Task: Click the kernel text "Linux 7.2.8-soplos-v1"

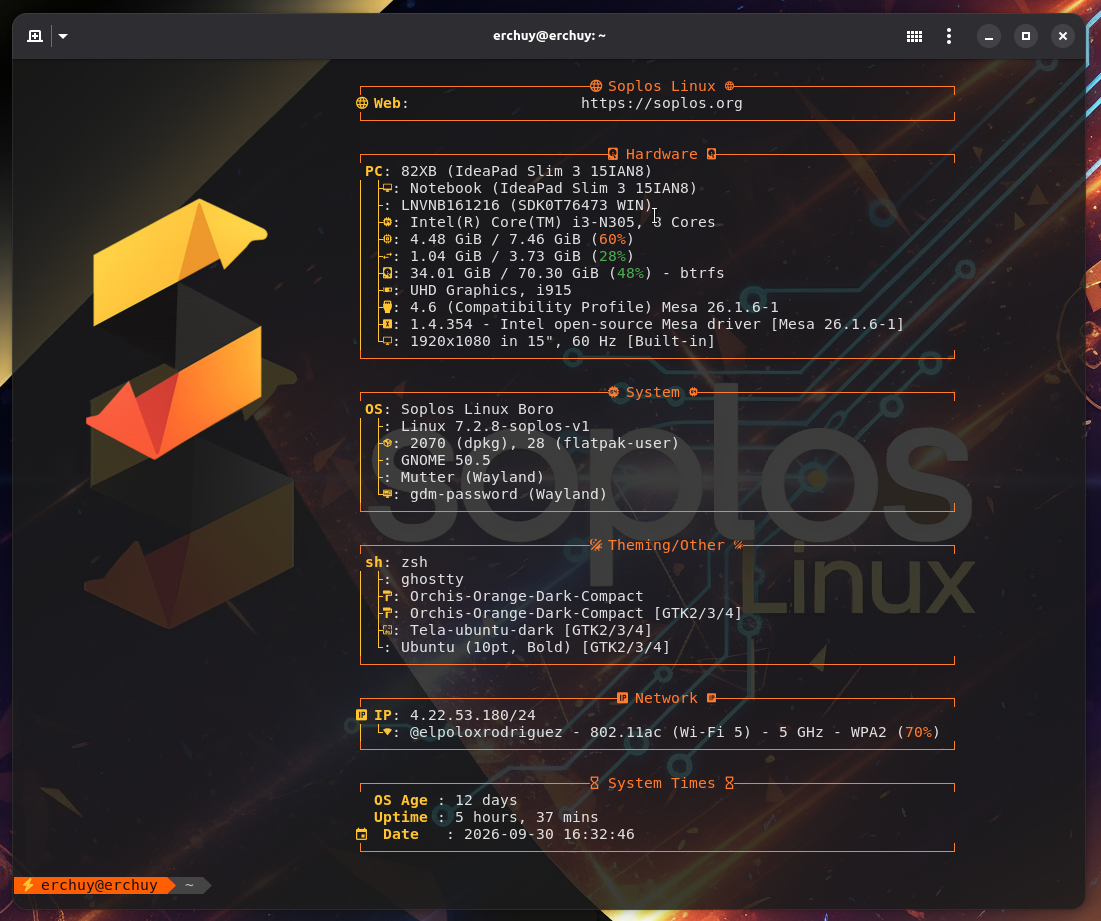Action: click(495, 426)
